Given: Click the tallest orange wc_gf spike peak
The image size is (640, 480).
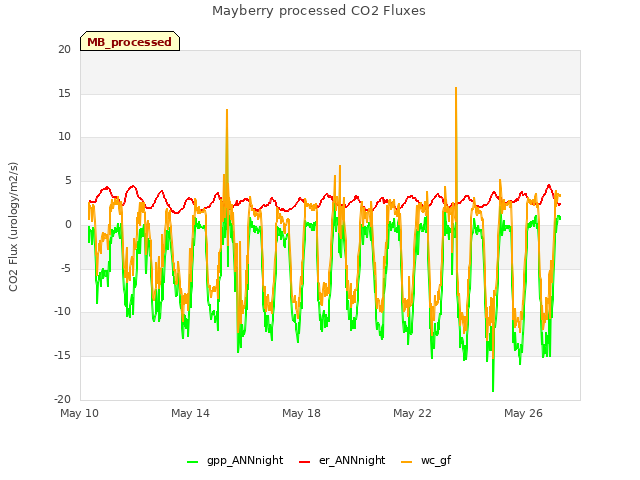Looking at the screenshot, I should click(456, 88).
